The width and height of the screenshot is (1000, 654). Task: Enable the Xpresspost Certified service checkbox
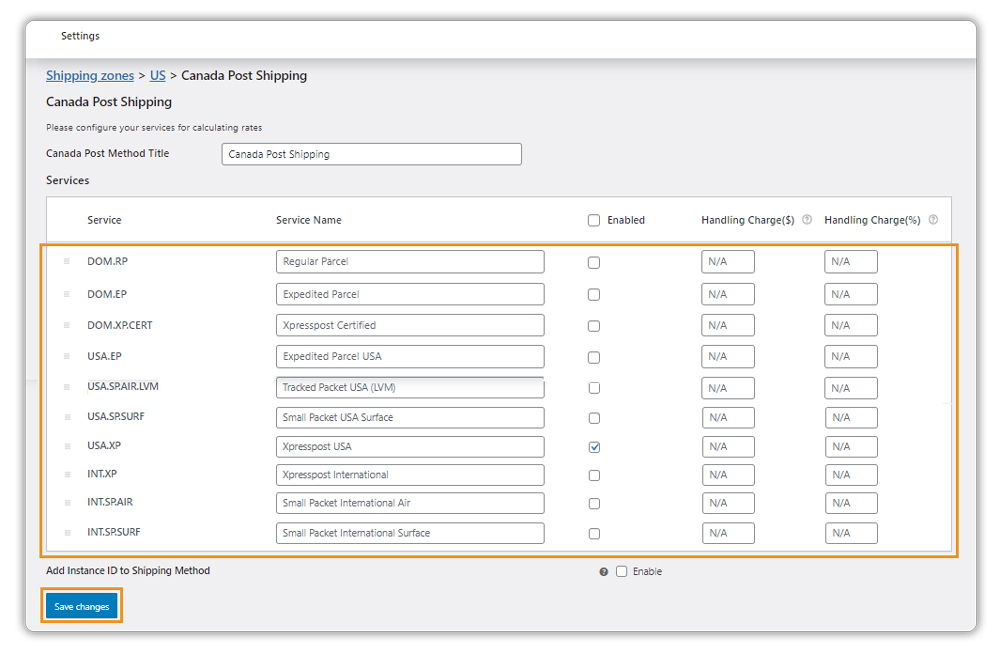coord(594,326)
